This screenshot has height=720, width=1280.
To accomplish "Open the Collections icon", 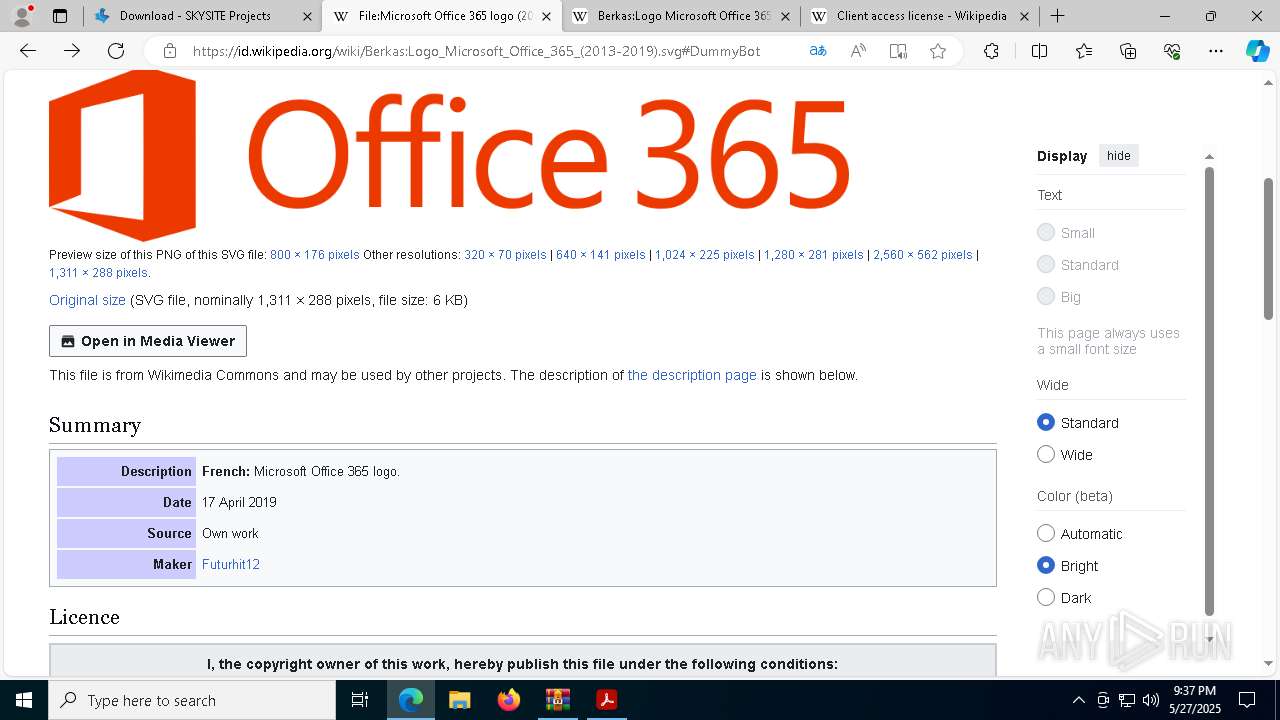I will (1128, 51).
